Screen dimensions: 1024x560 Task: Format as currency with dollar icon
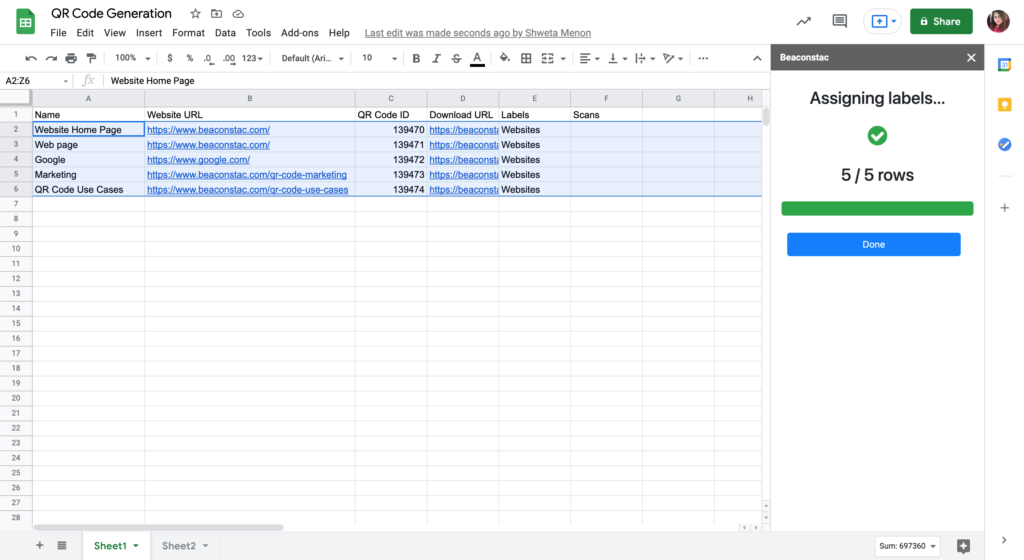pyautogui.click(x=170, y=58)
